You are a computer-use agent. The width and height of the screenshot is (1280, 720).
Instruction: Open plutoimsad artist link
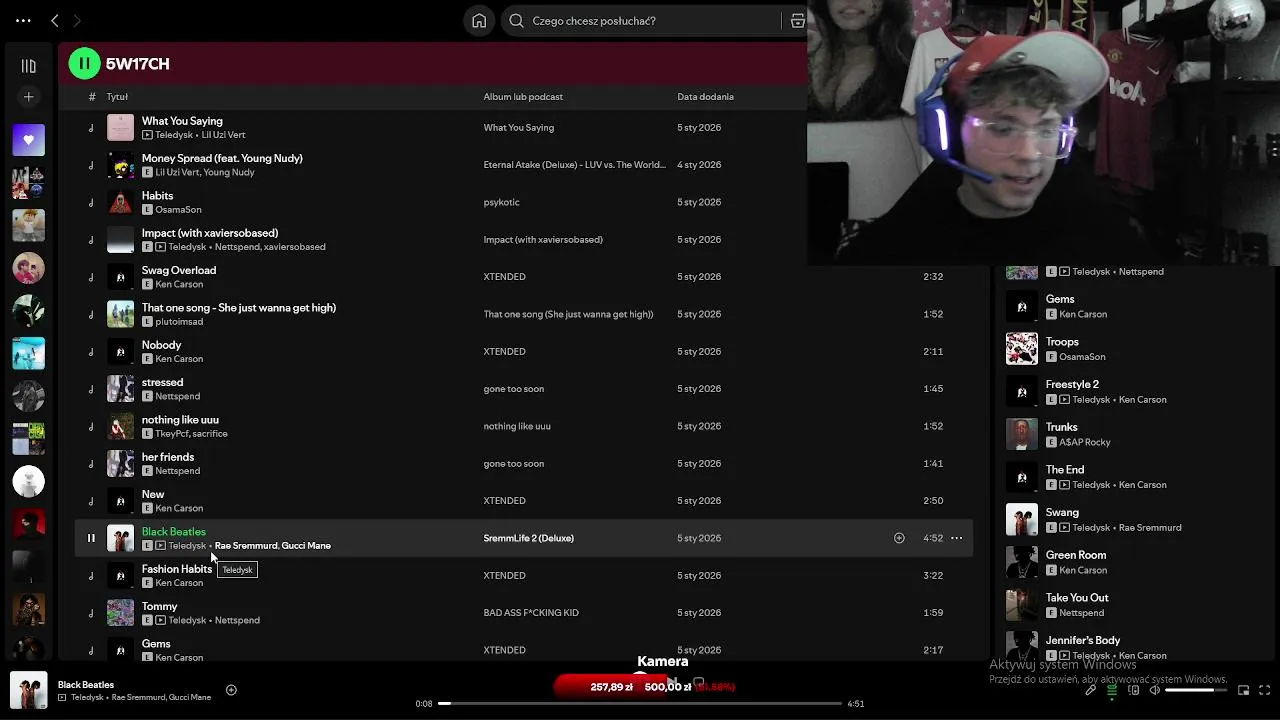[x=179, y=322]
